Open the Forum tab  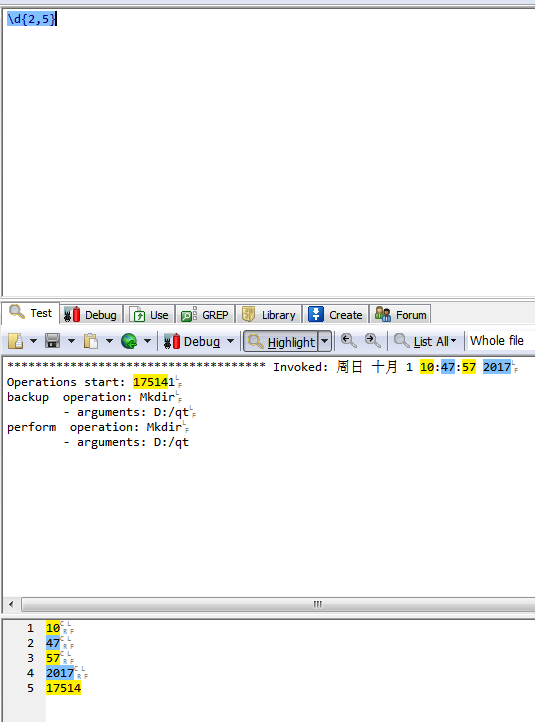[x=401, y=315]
